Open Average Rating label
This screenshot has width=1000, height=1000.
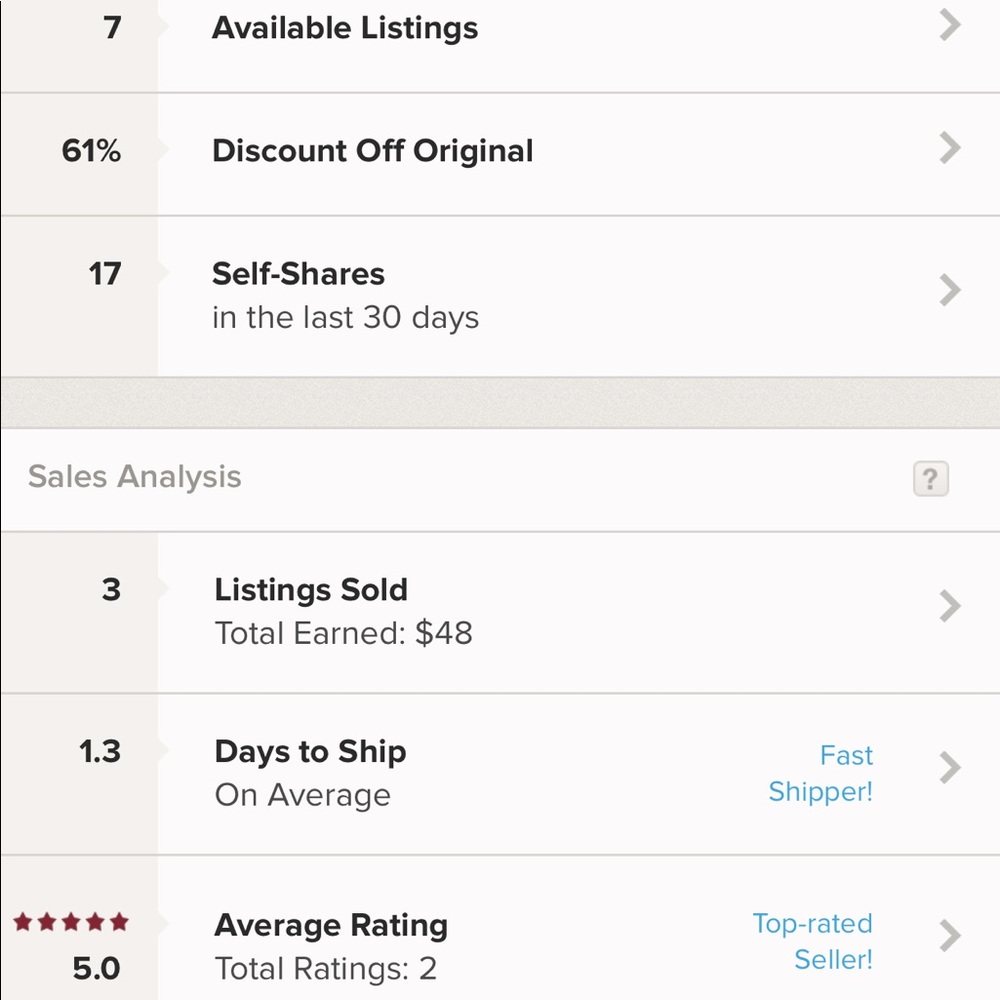330,925
